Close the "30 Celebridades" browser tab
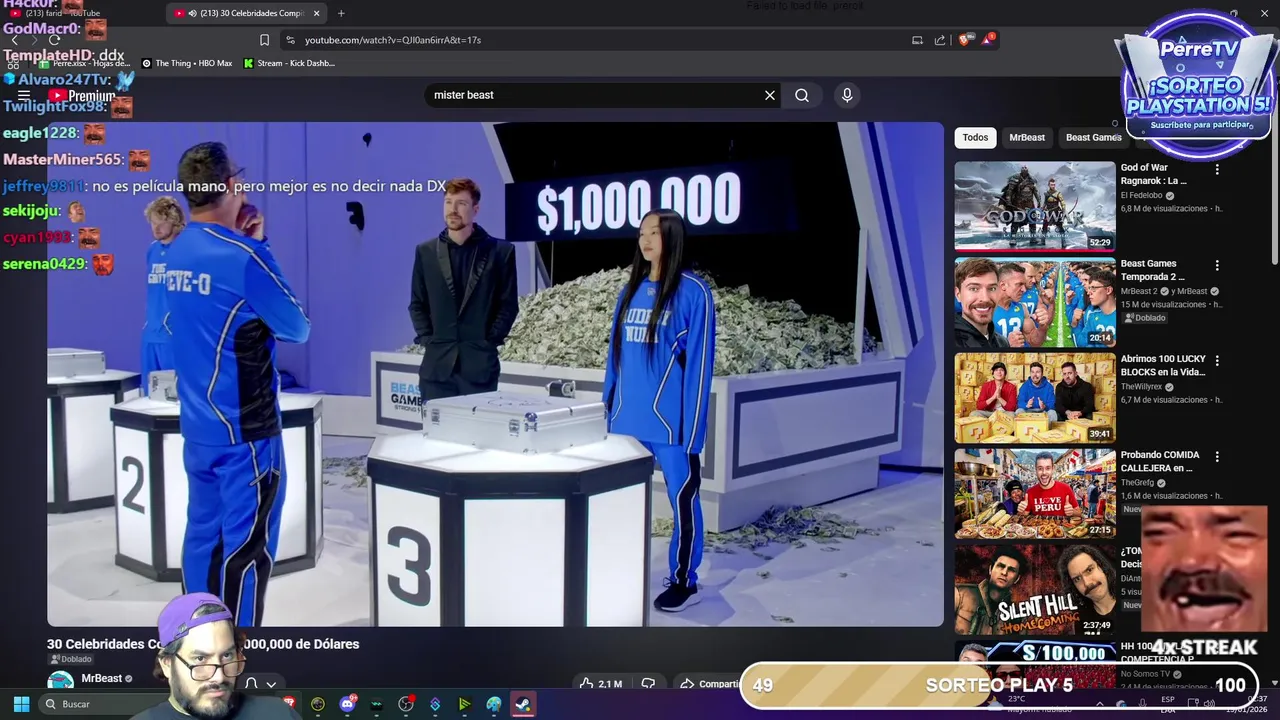Viewport: 1280px width, 720px height. [x=317, y=13]
